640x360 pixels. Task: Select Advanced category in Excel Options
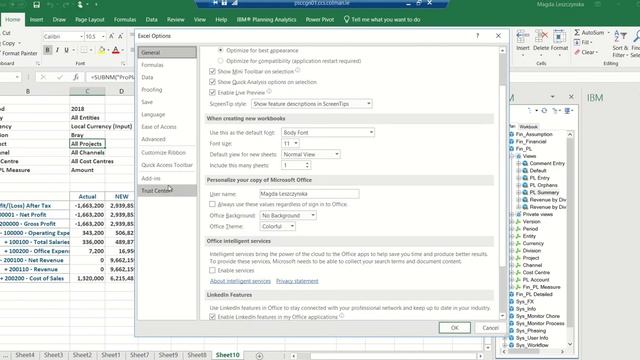167,139
